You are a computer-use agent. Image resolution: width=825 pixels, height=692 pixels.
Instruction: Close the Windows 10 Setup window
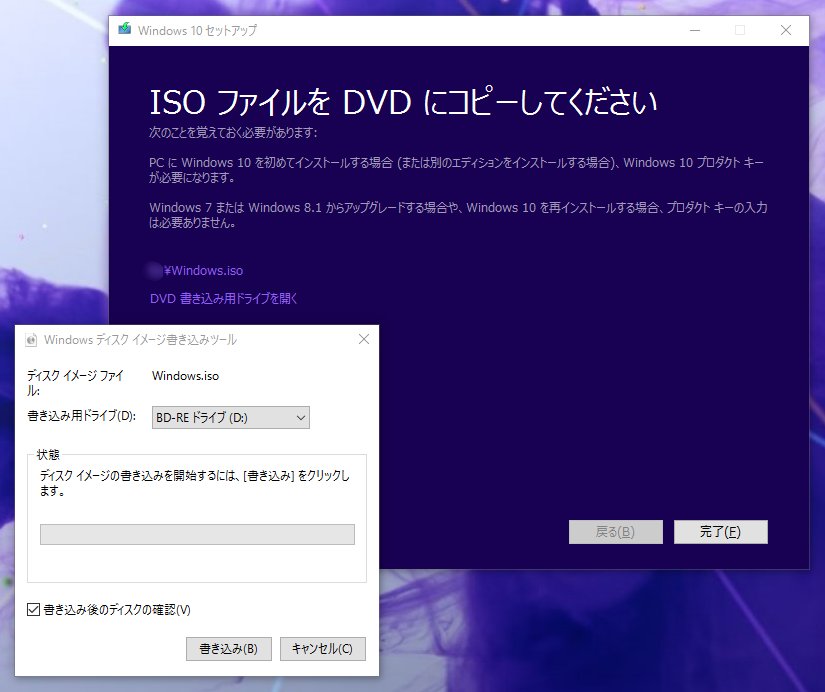tap(786, 31)
